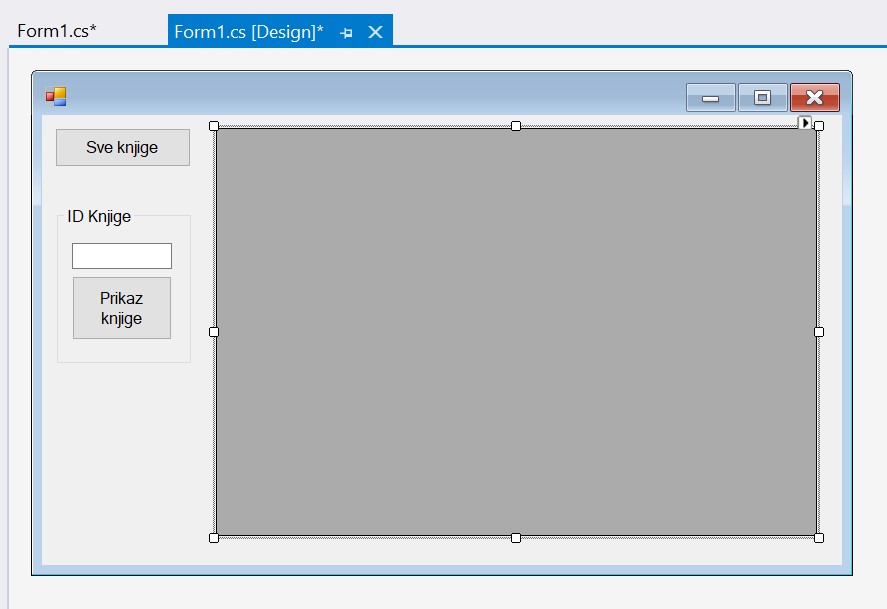This screenshot has width=887, height=609.
Task: Click the grid's top-left resize handle
Action: [214, 126]
